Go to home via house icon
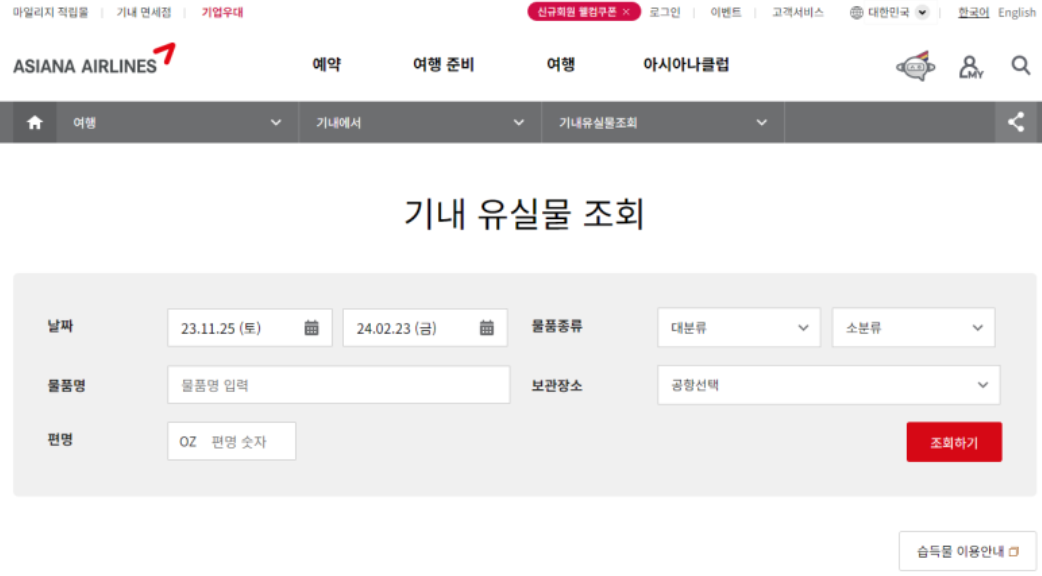 pyautogui.click(x=35, y=122)
